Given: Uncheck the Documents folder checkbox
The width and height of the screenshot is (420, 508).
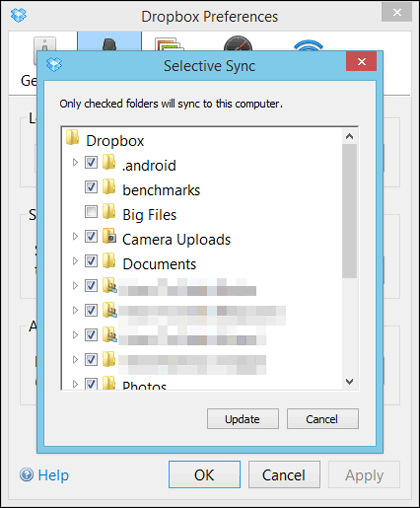Looking at the screenshot, I should point(91,261).
